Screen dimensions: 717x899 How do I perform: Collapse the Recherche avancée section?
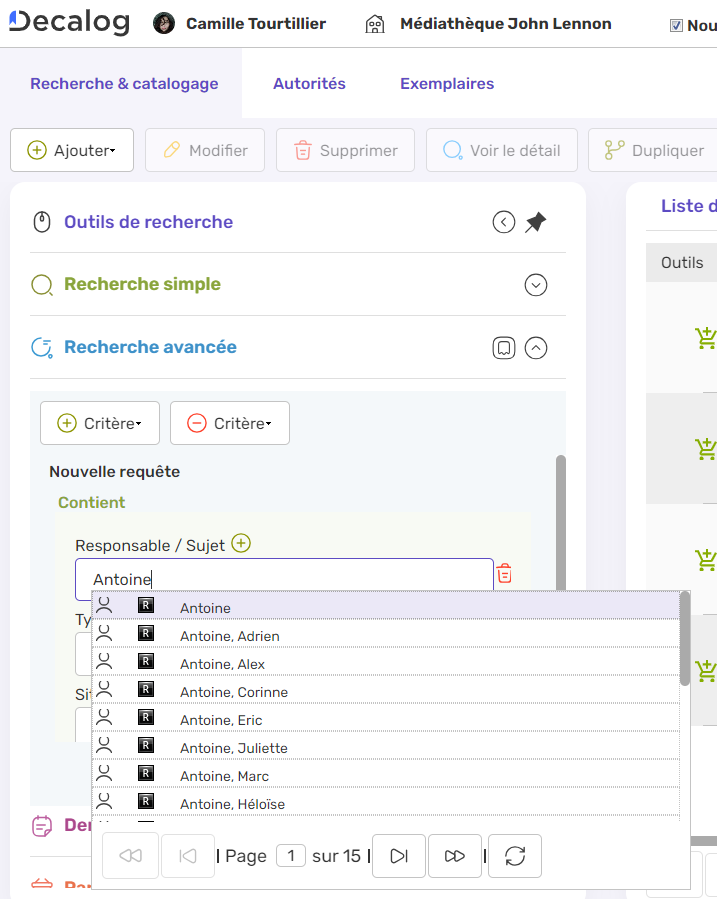[x=536, y=348]
